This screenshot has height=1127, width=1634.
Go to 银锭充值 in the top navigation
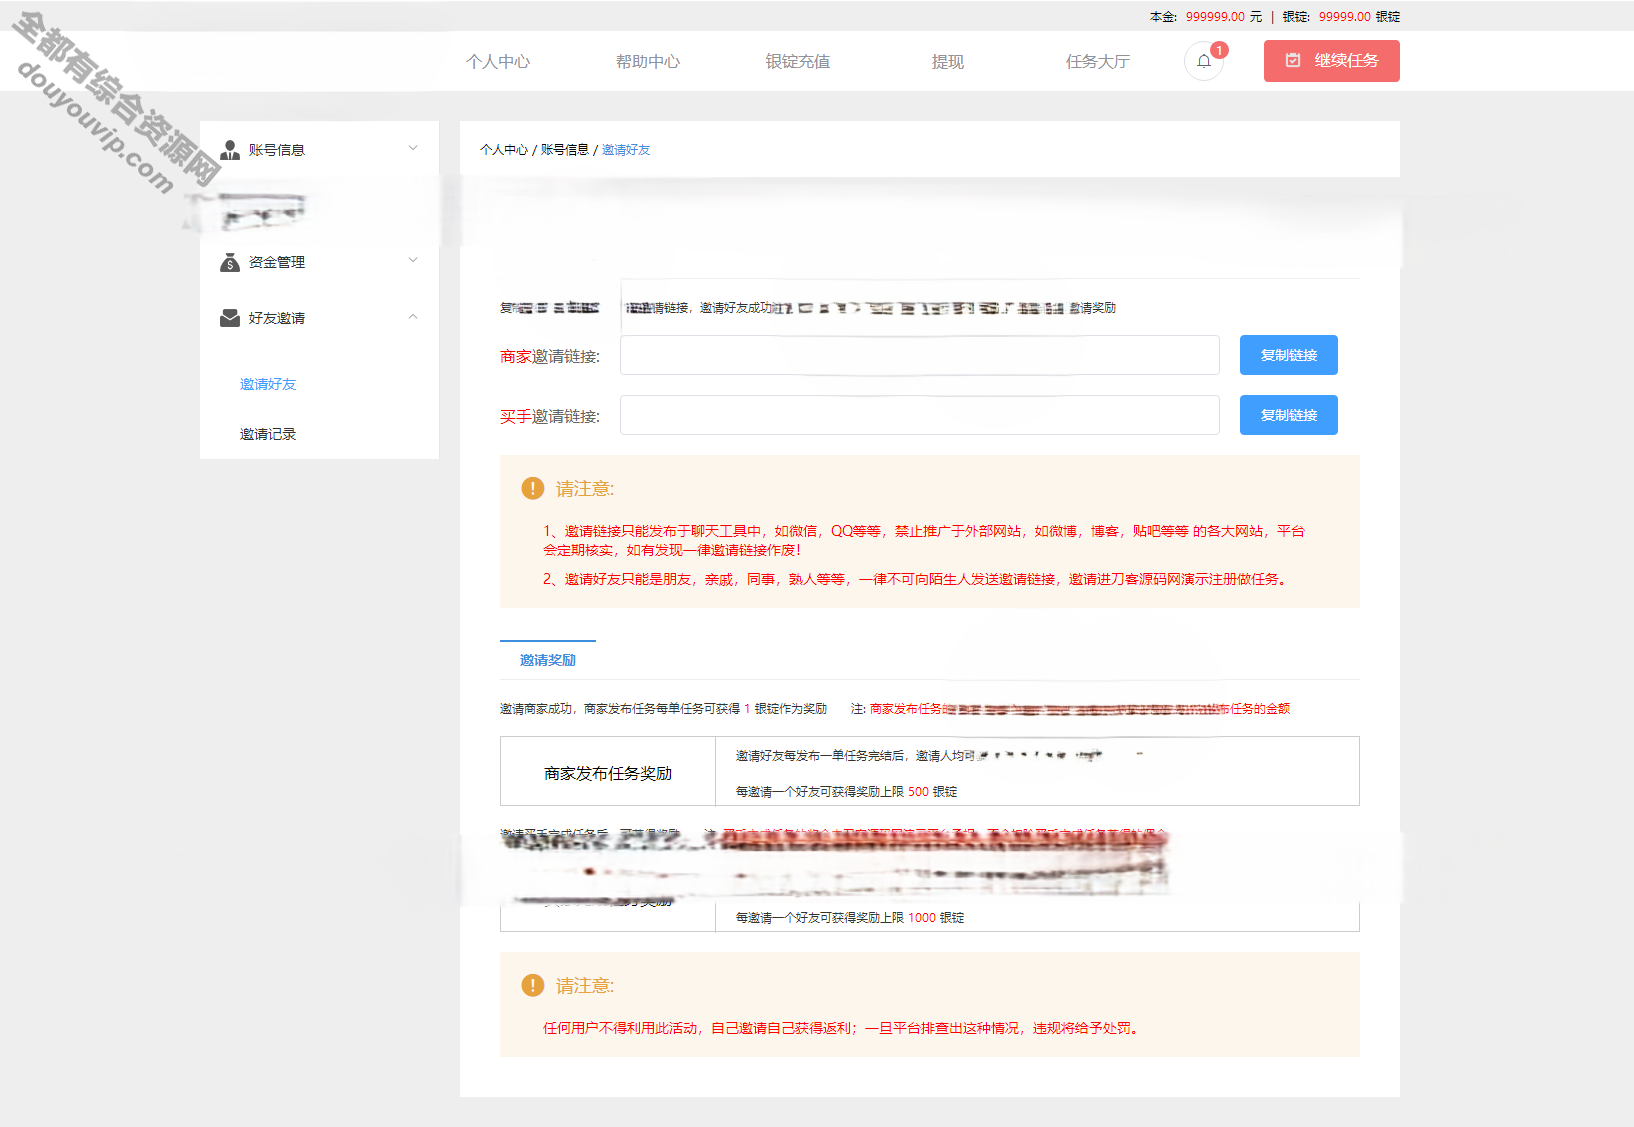point(798,62)
